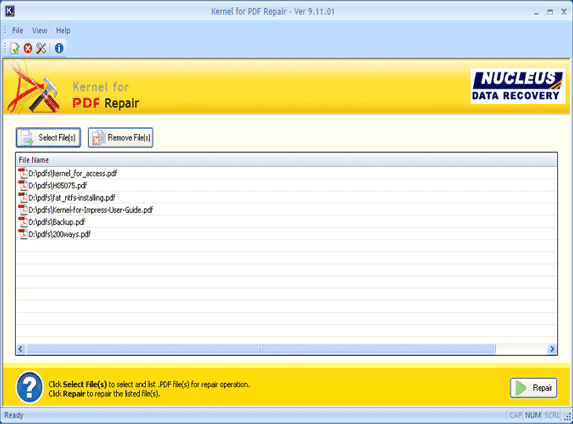Open the File menu
The image size is (573, 424).
click(x=17, y=31)
